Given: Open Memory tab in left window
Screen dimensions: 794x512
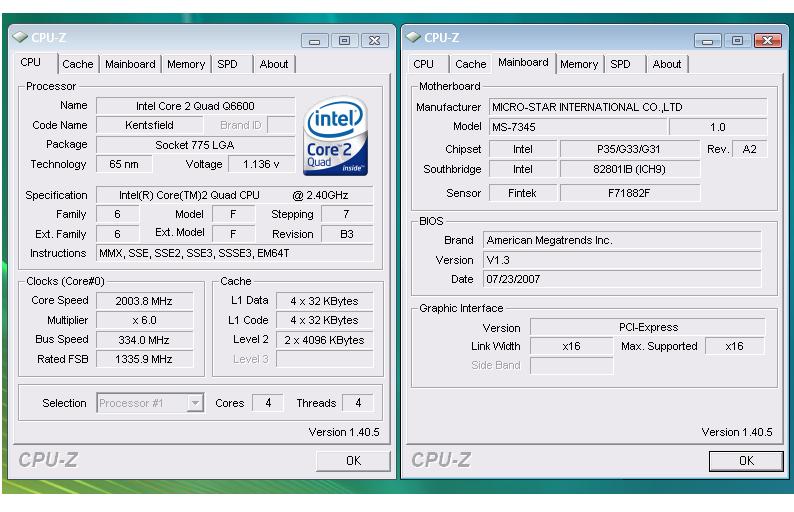Looking at the screenshot, I should [x=186, y=64].
